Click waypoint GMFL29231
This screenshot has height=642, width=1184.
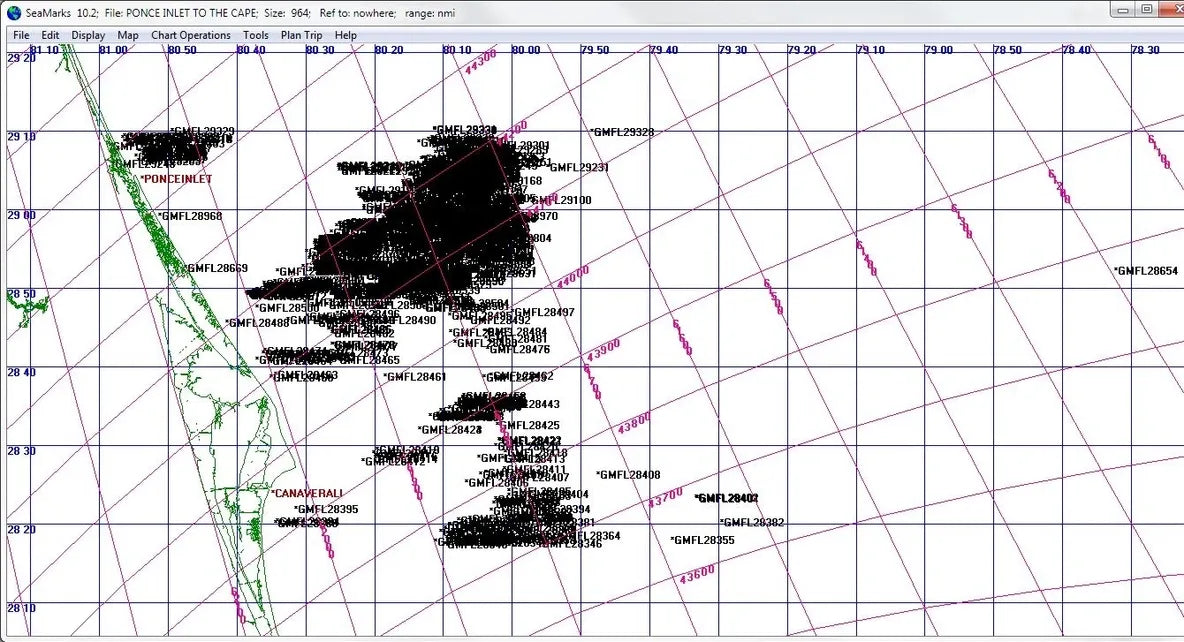click(x=578, y=168)
